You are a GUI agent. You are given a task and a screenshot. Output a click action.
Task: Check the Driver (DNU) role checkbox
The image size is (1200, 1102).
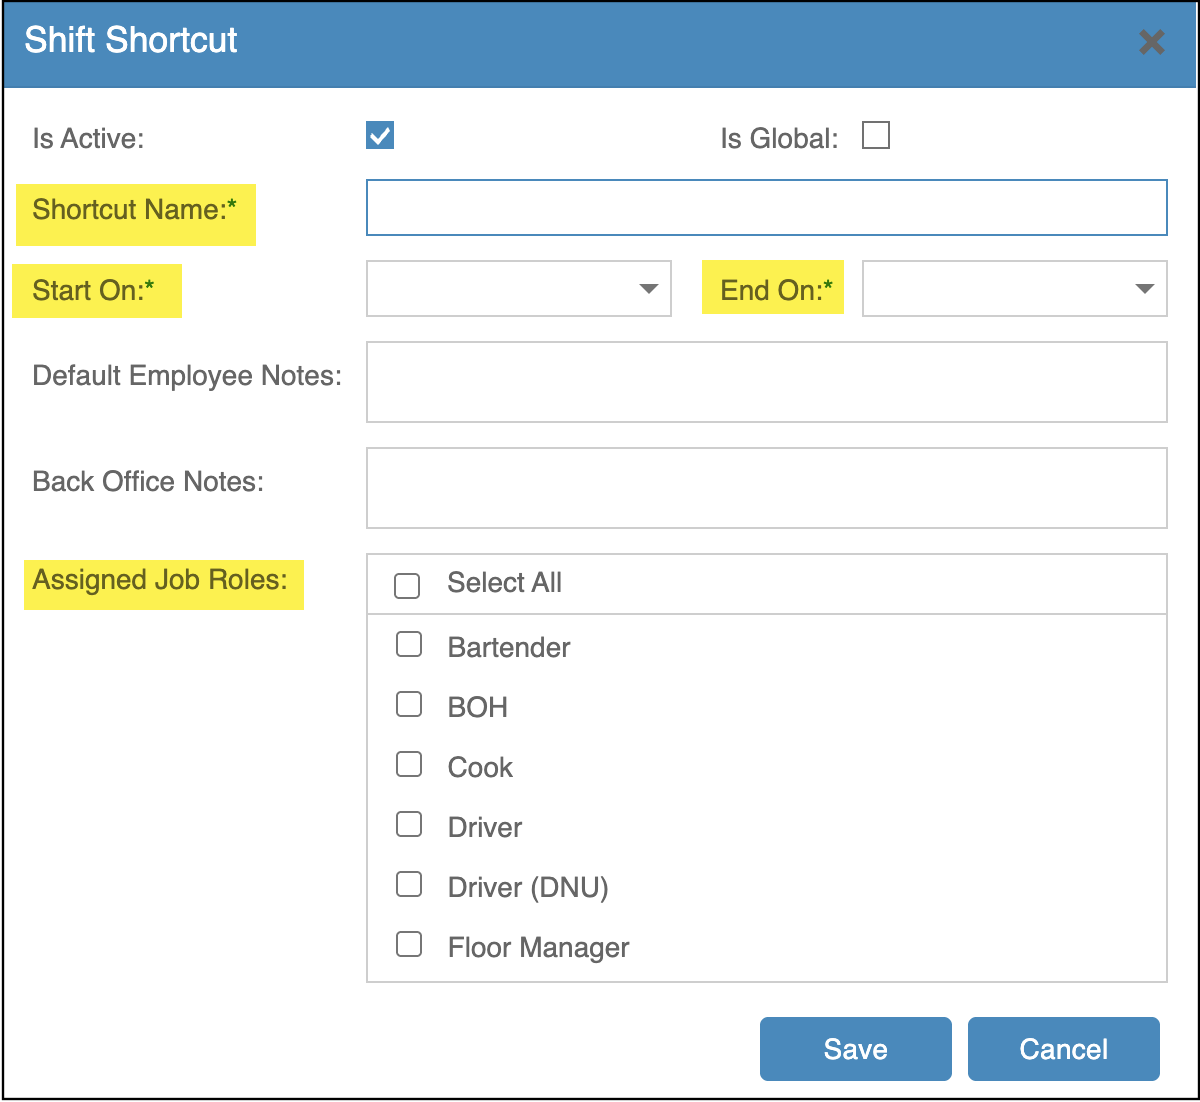(409, 885)
